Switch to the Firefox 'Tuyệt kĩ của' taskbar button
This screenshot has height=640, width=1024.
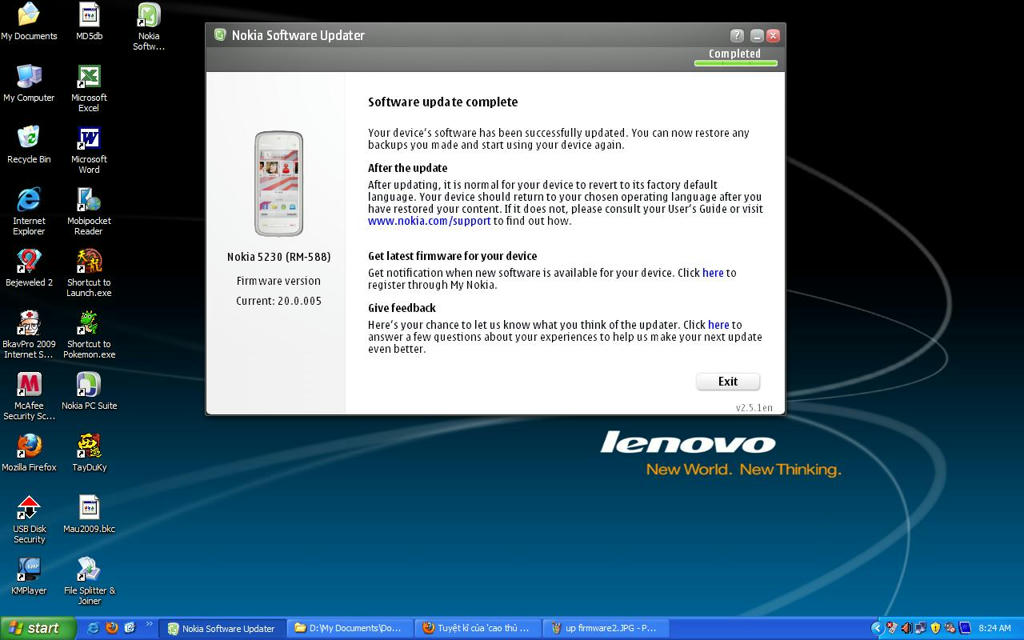click(x=477, y=628)
